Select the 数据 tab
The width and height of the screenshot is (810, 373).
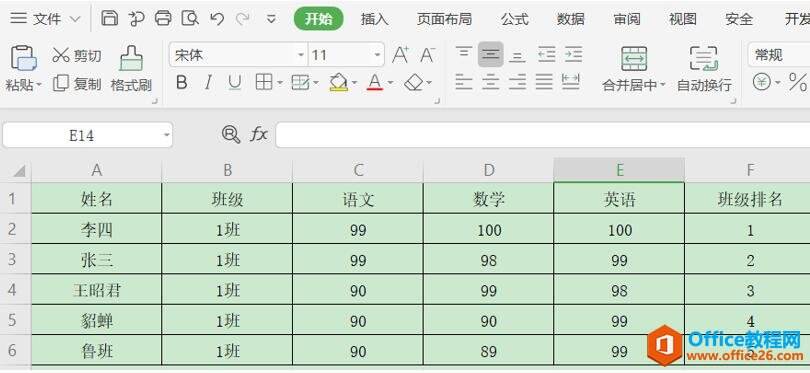click(571, 19)
